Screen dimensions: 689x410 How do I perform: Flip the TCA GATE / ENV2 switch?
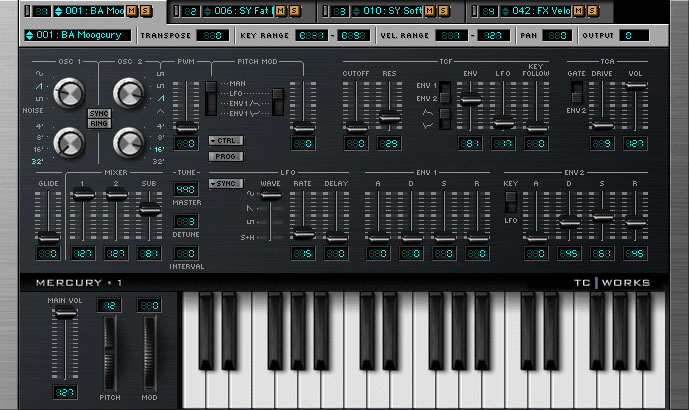pos(577,93)
